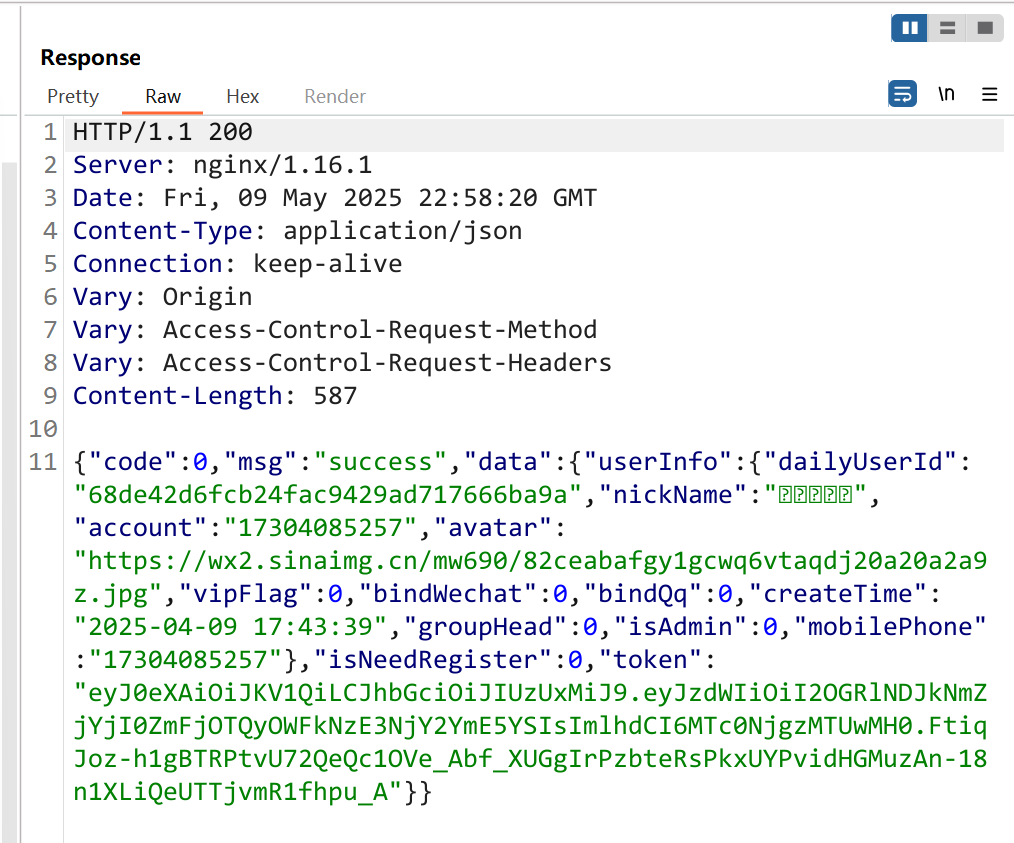Click line number 11 in the gutter
1014x843 pixels.
click(44, 462)
